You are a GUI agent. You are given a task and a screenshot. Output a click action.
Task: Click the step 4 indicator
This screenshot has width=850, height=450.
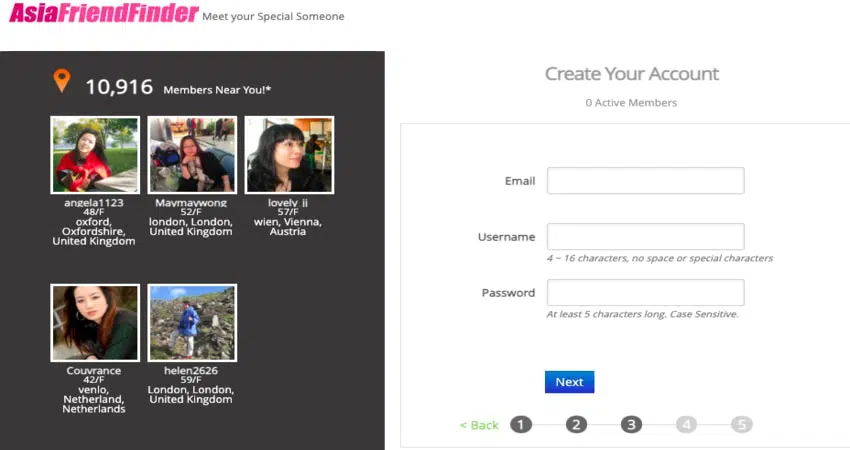pos(686,425)
